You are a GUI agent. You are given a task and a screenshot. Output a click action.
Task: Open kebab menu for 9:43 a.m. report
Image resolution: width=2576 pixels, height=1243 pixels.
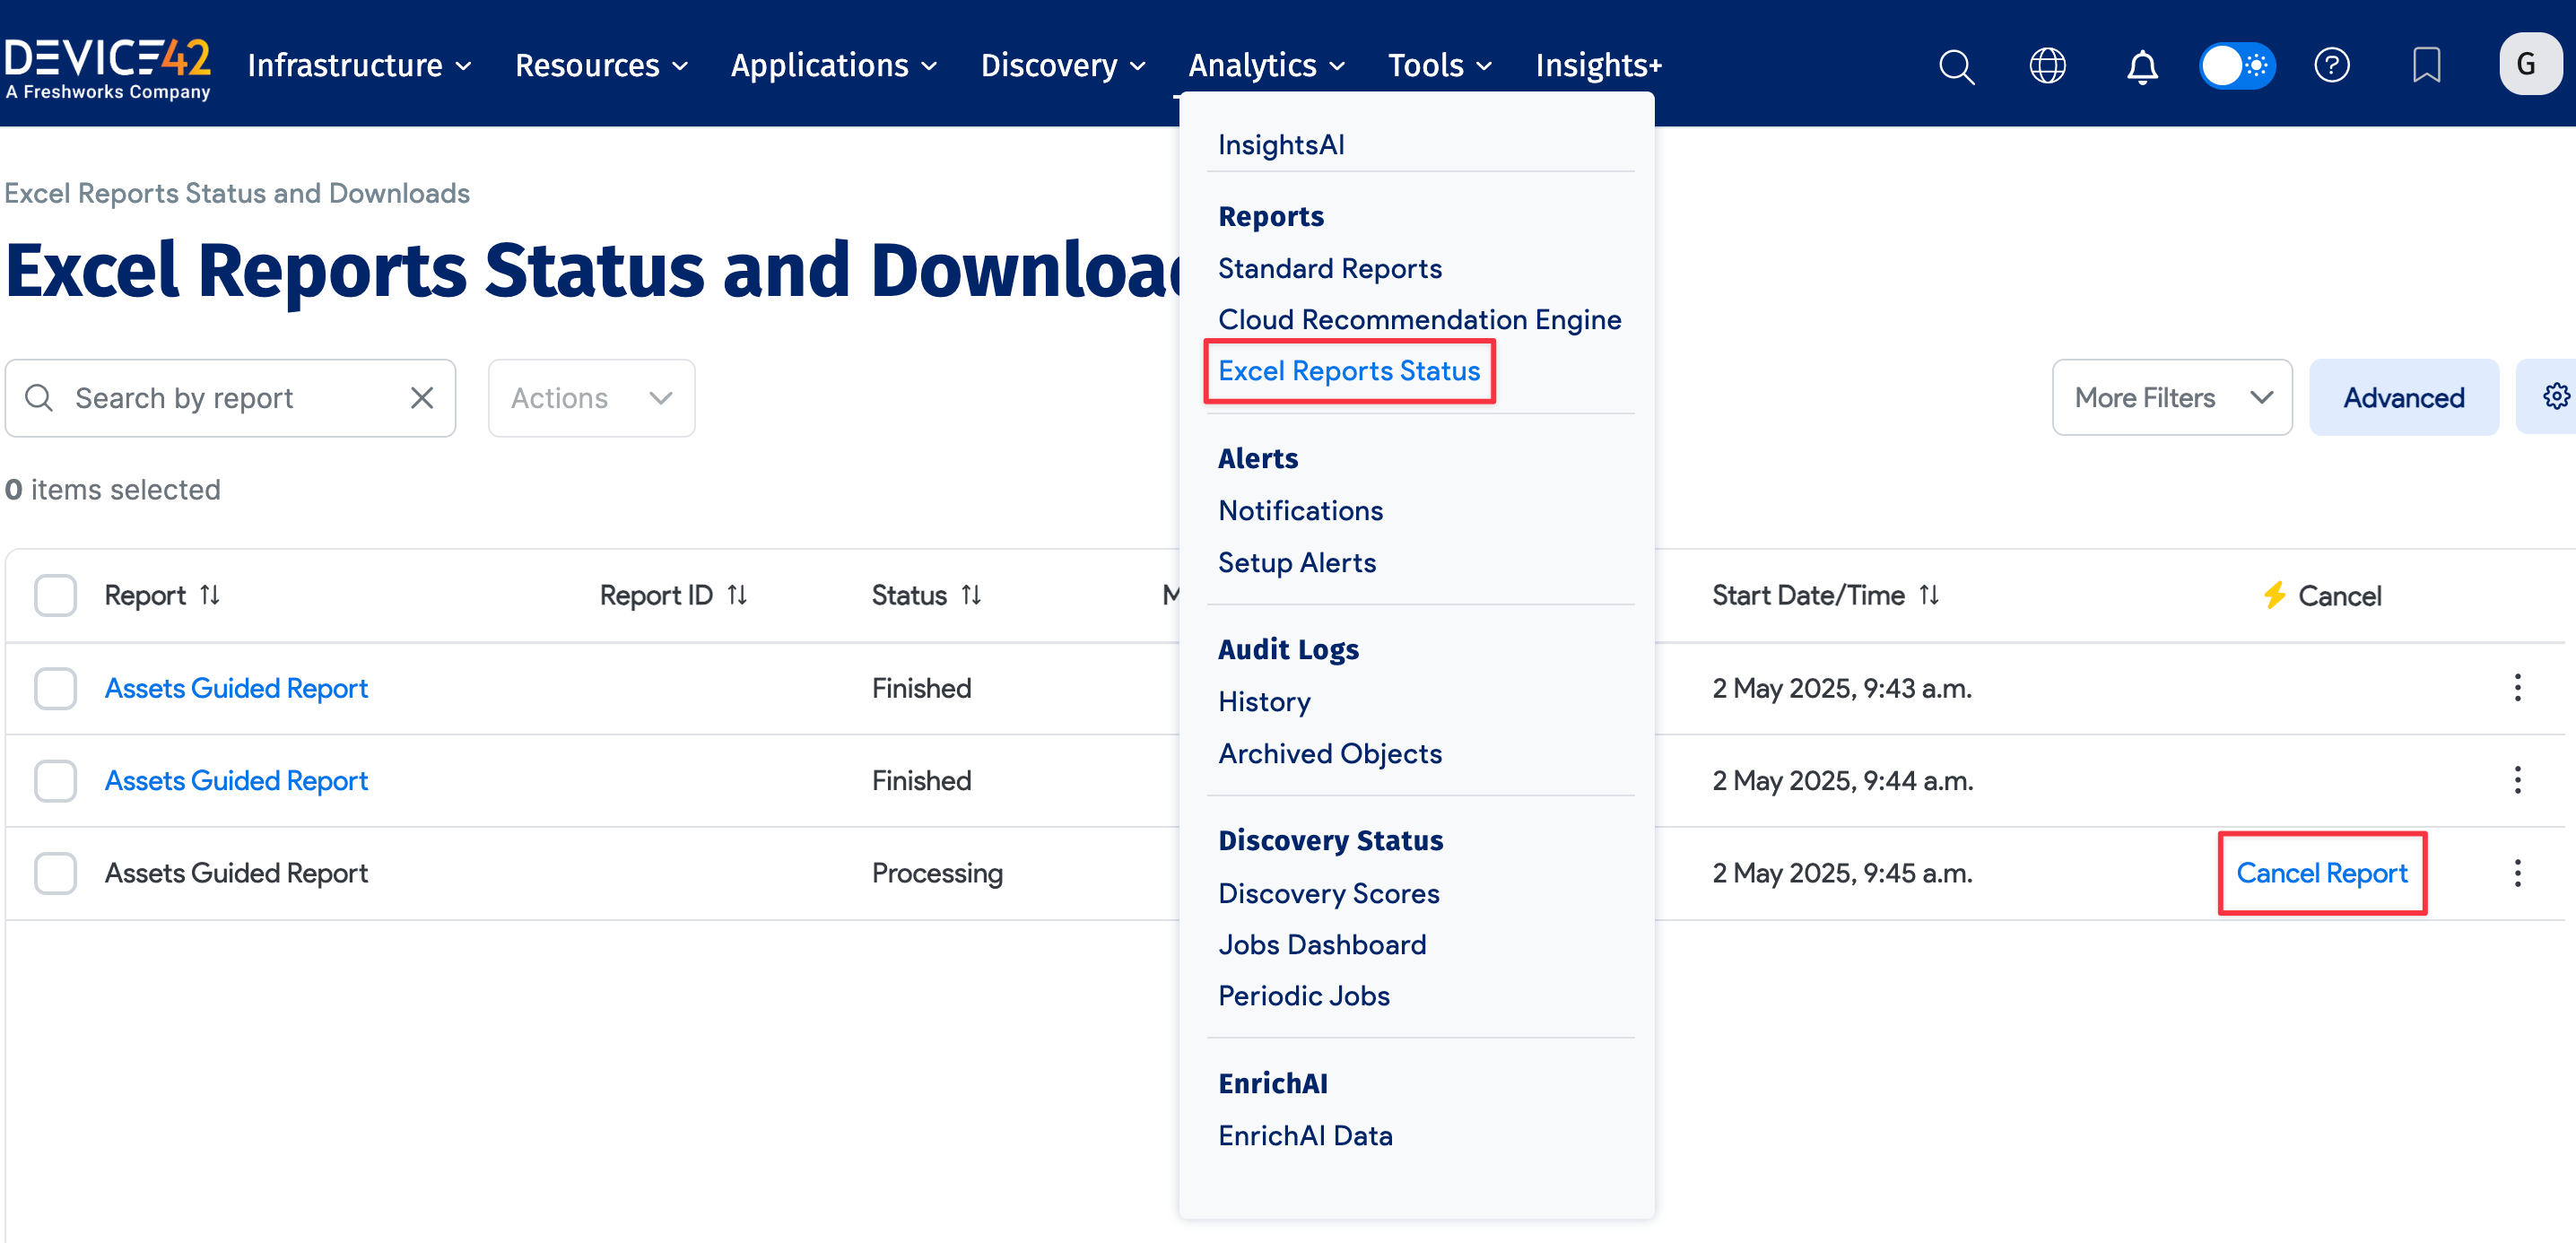2517,688
